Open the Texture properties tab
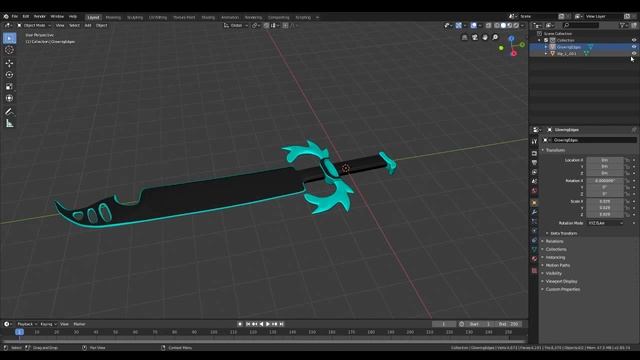640x360 pixels. pyautogui.click(x=534, y=270)
